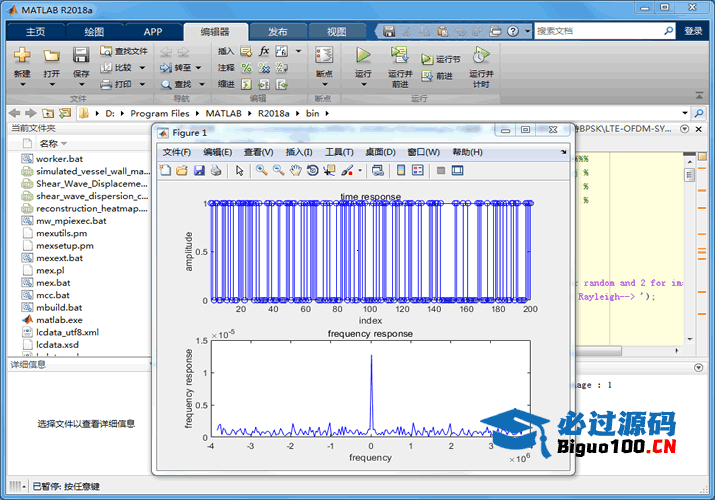
Task: Switch to the 发布 tab
Action: click(x=277, y=32)
